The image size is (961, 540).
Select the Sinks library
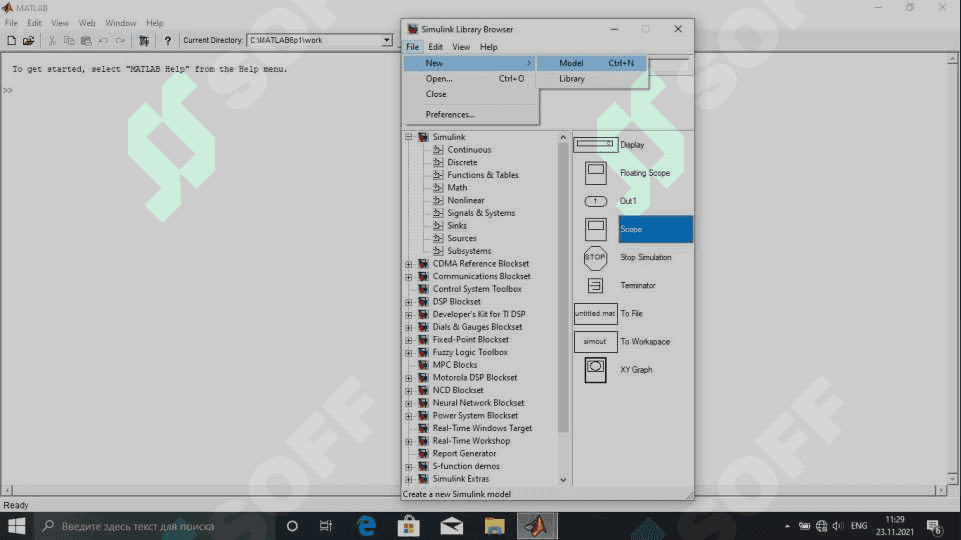(457, 226)
